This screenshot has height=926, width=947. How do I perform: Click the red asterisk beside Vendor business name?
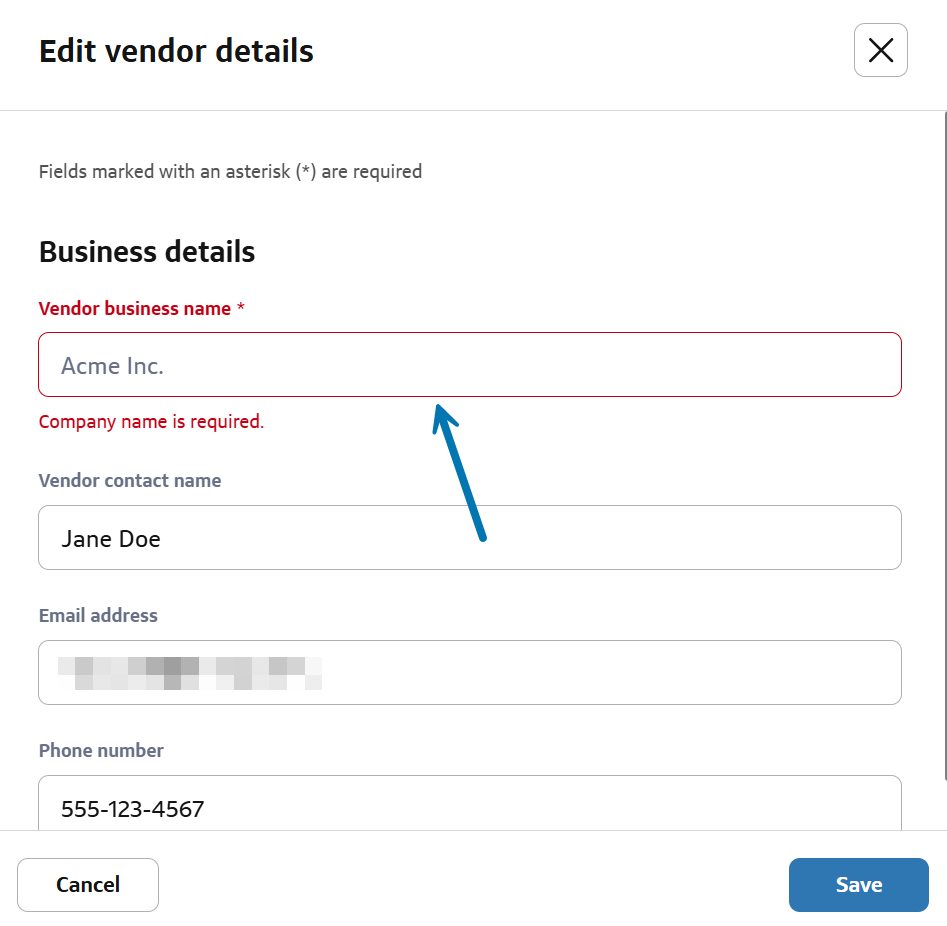coord(241,309)
